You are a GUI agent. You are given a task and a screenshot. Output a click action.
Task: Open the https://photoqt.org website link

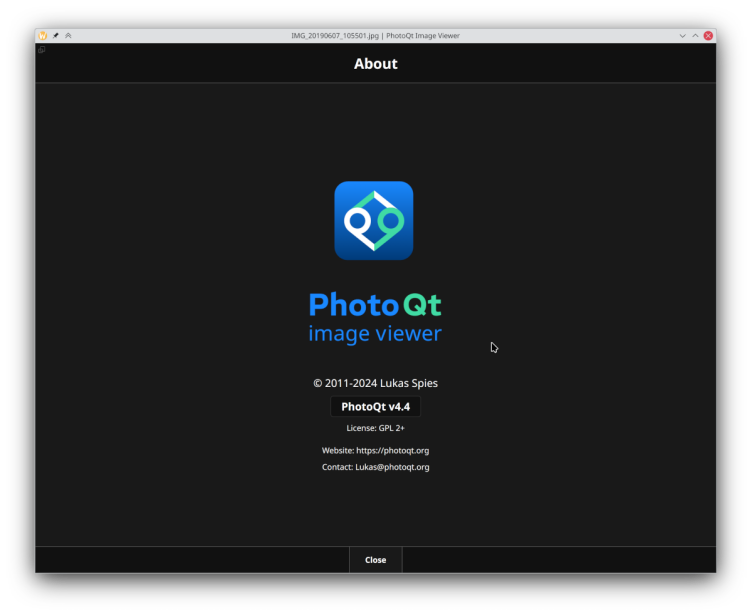click(x=392, y=451)
